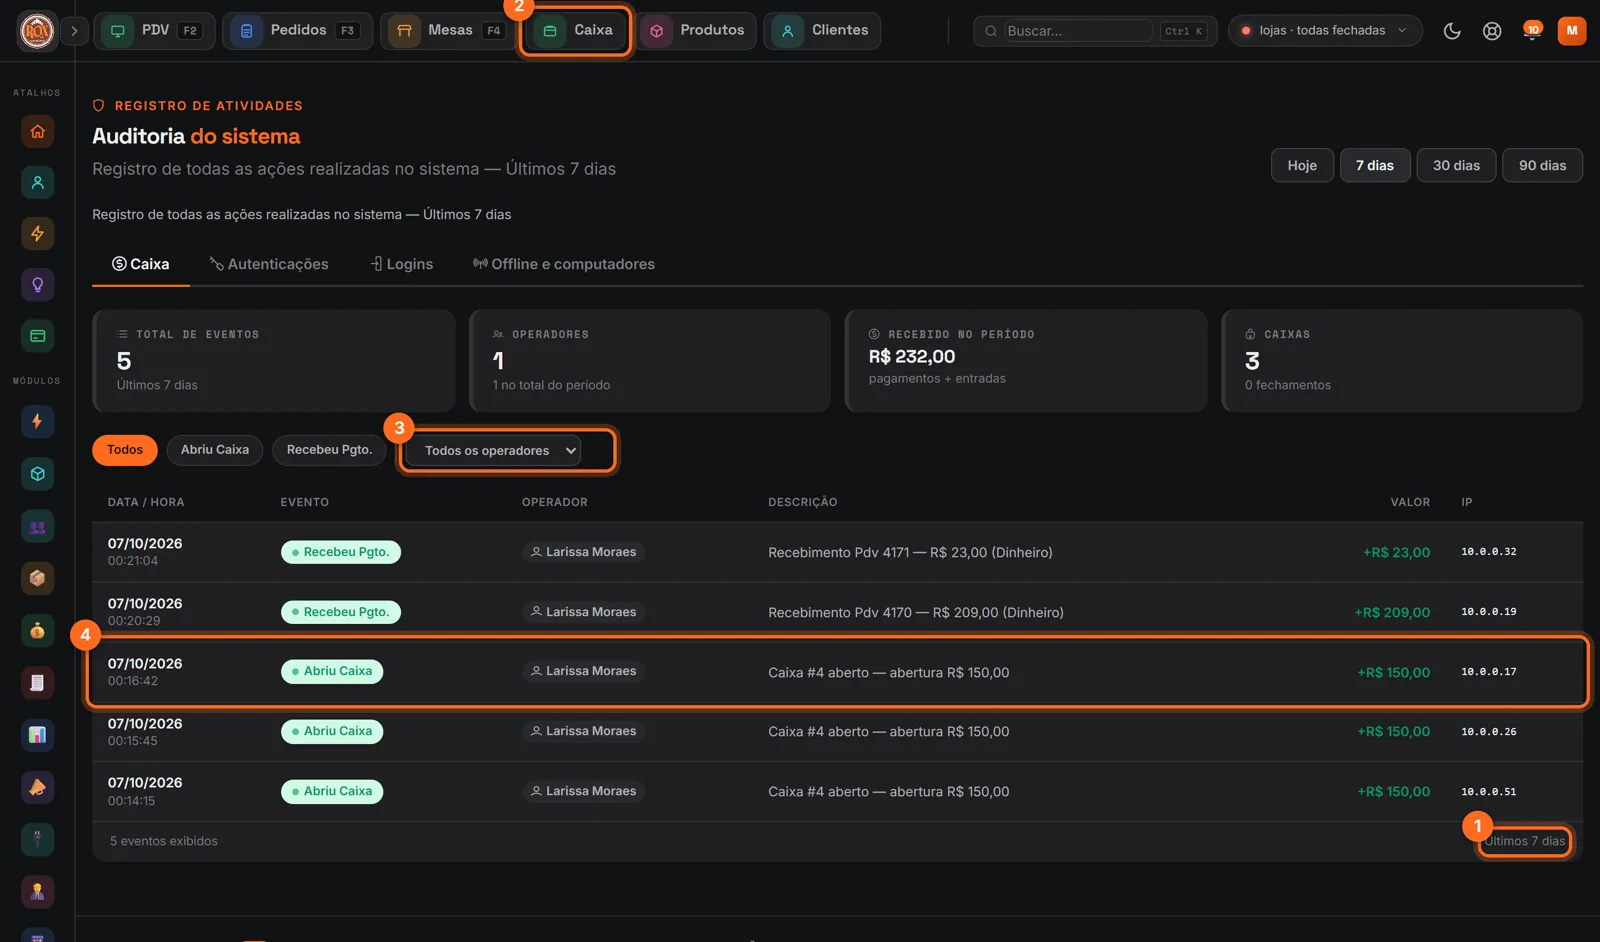This screenshot has width=1600, height=942.
Task: Open the cardboard package module icon
Action: [x=37, y=578]
